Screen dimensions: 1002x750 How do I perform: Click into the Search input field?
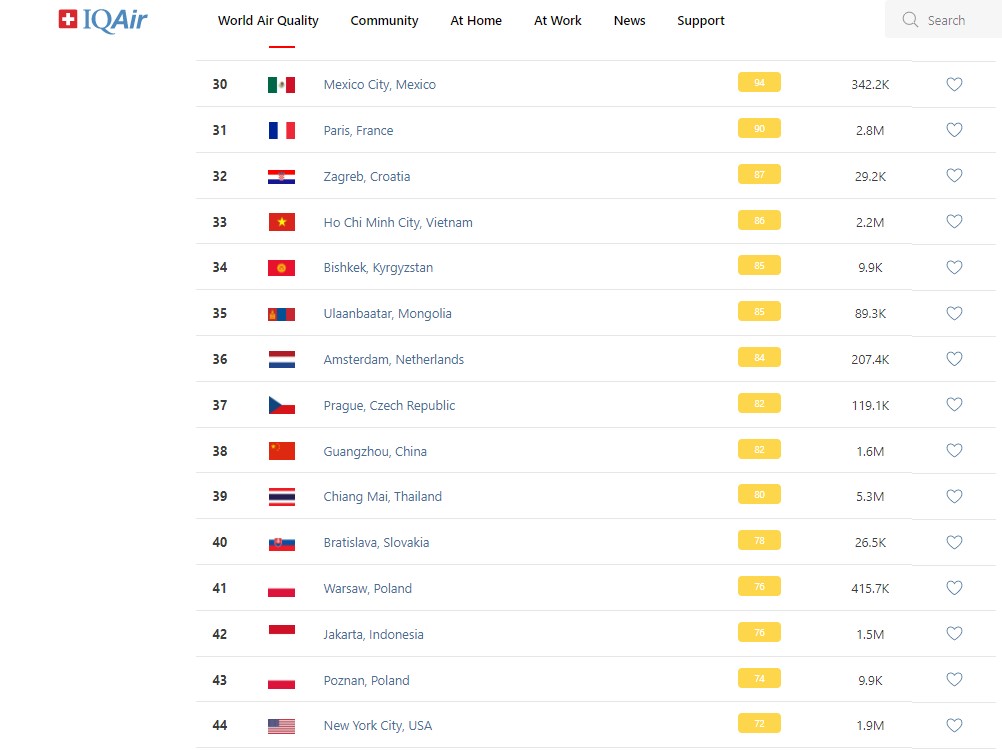pos(955,20)
